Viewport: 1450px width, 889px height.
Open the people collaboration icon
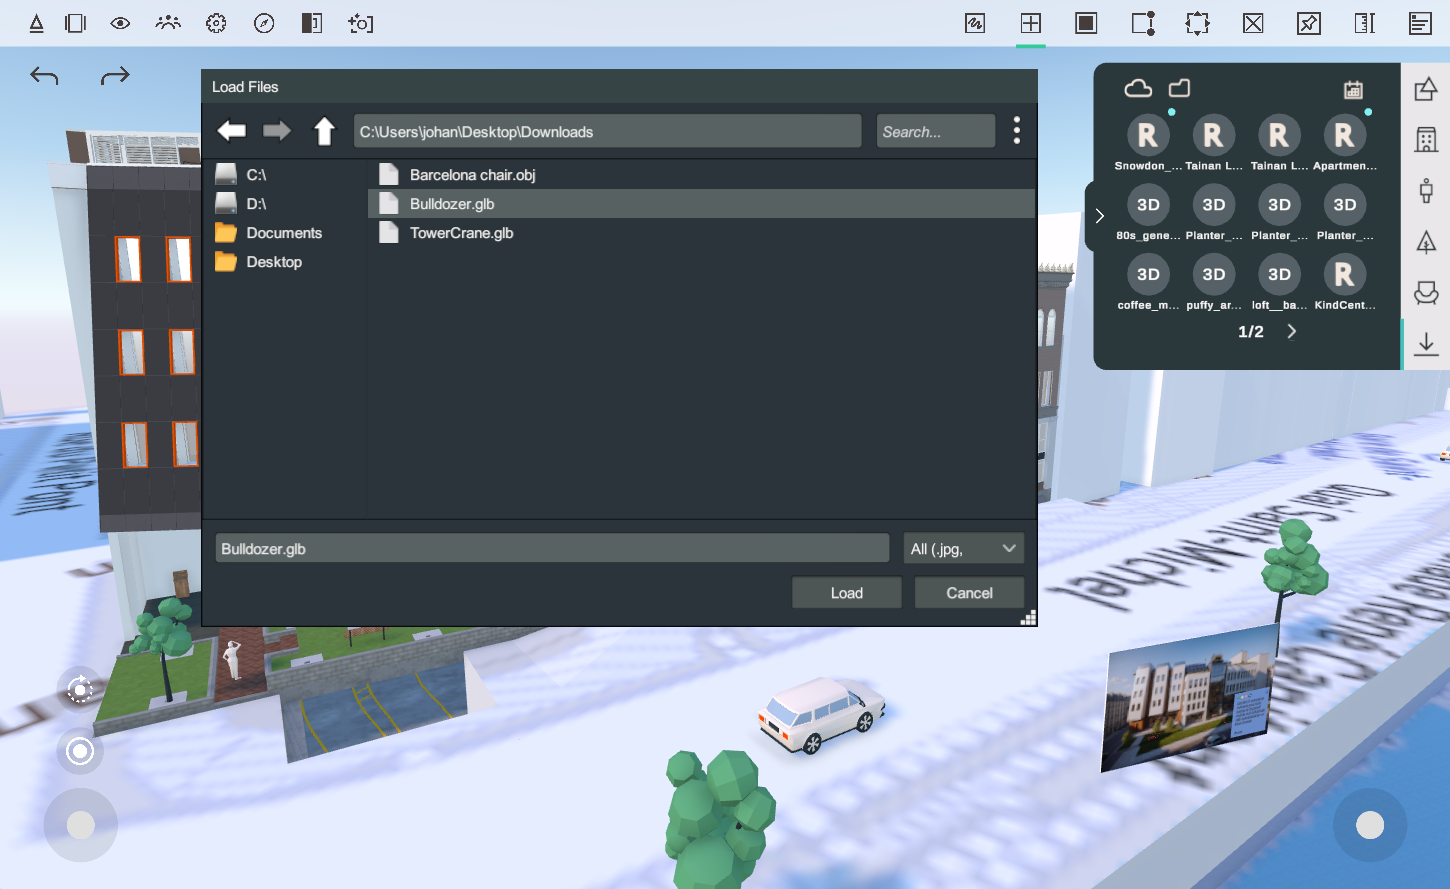(x=168, y=23)
